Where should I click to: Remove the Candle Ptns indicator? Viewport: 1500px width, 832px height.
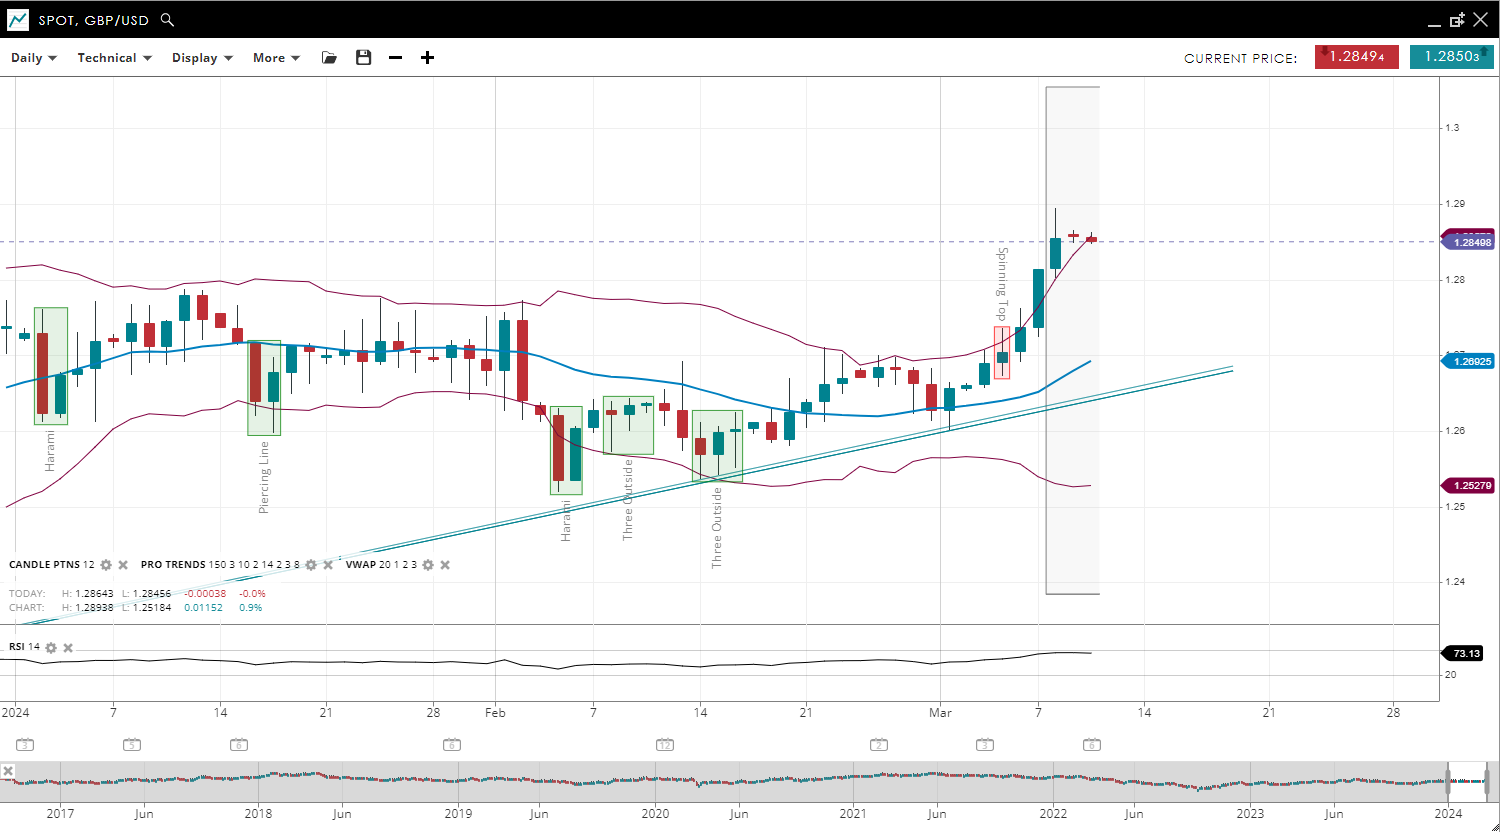point(123,565)
